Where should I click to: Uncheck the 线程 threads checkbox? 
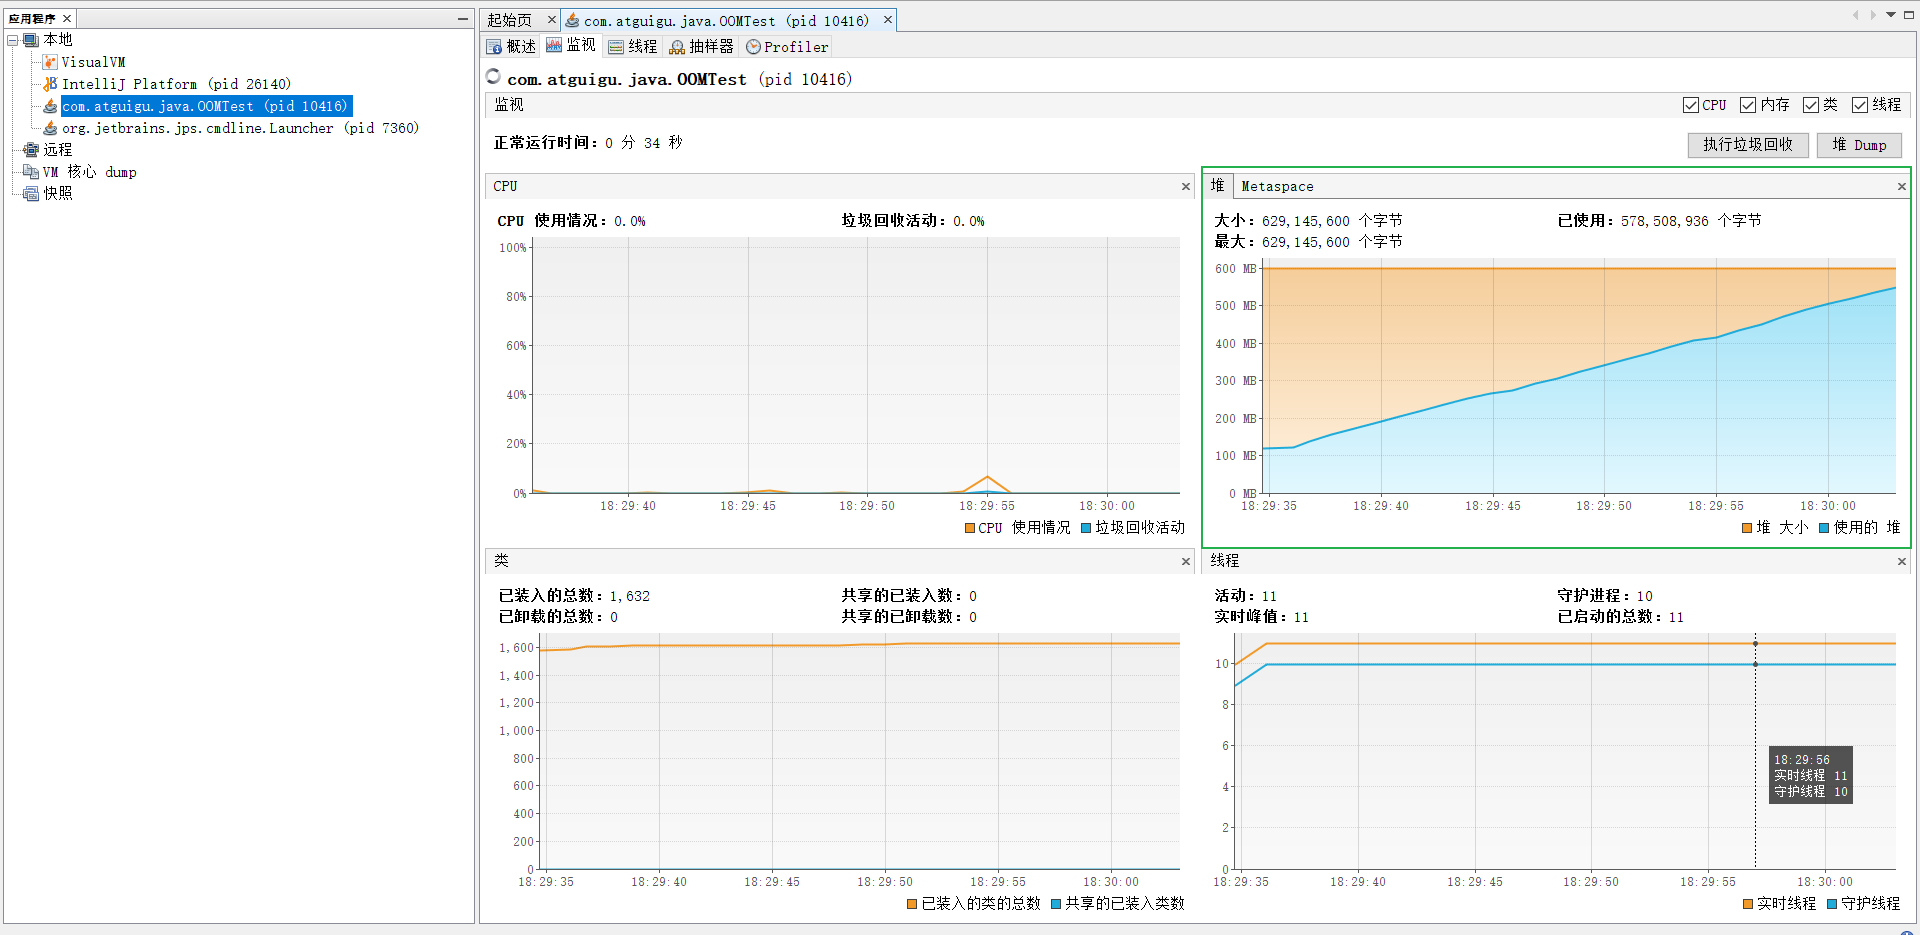[1860, 105]
